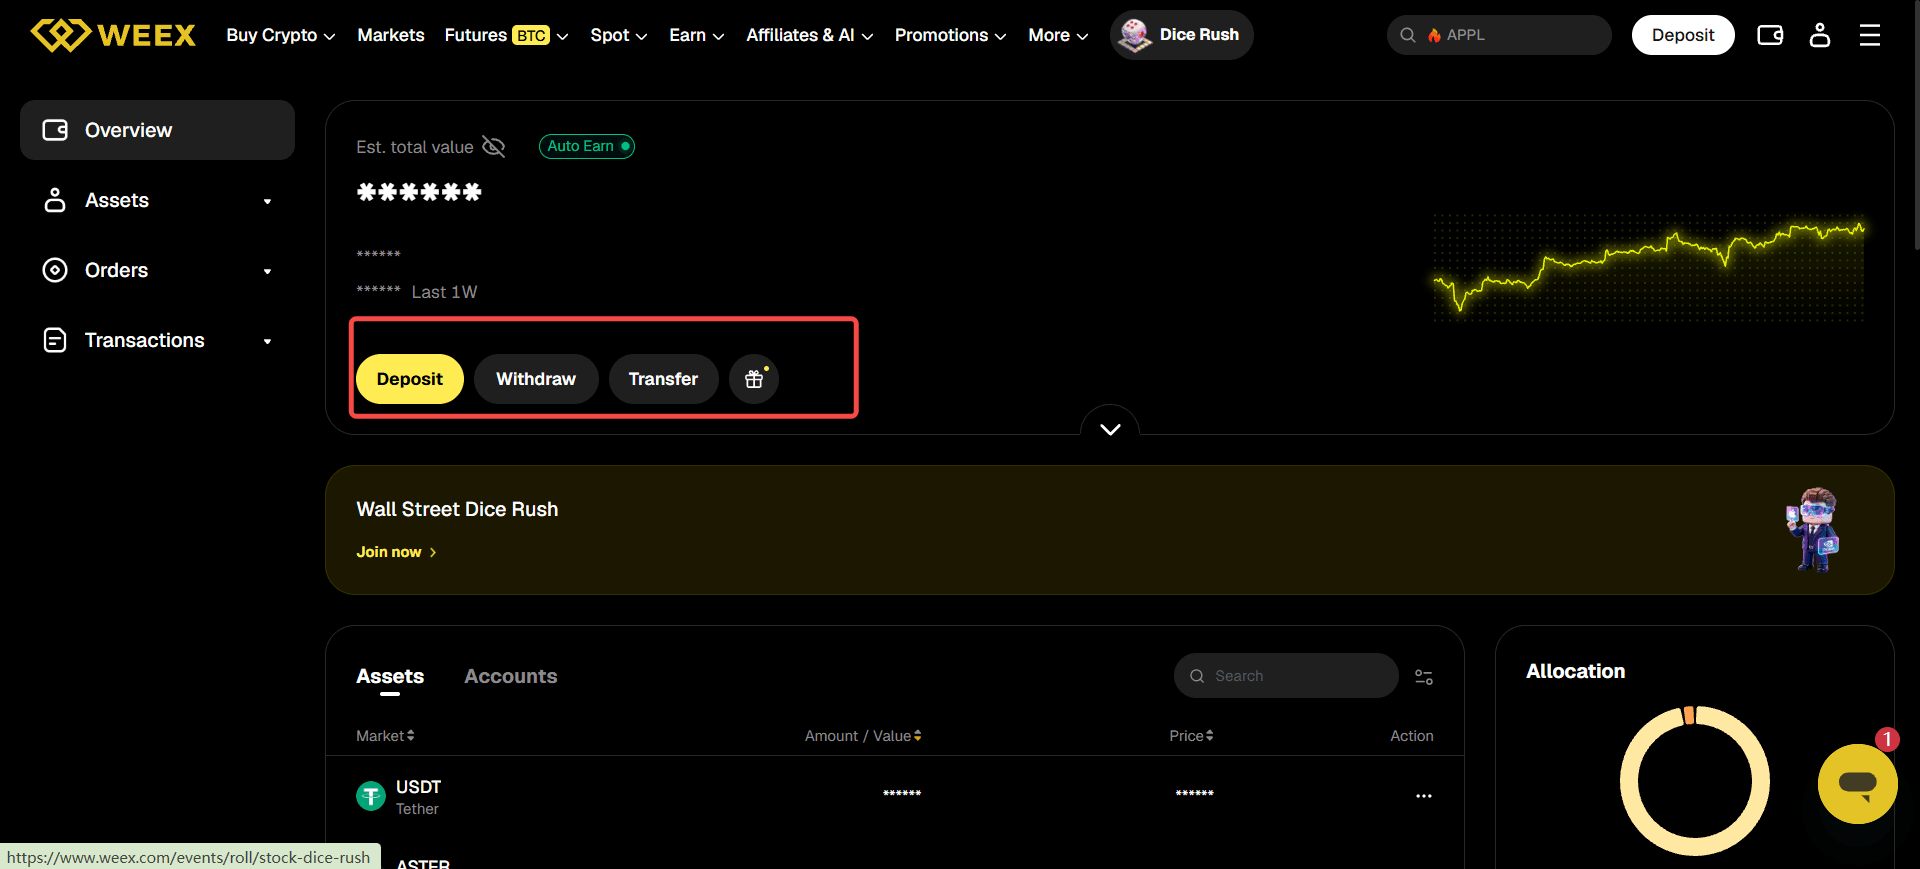This screenshot has width=1920, height=869.
Task: Sort by Amount / Value column
Action: 863,736
